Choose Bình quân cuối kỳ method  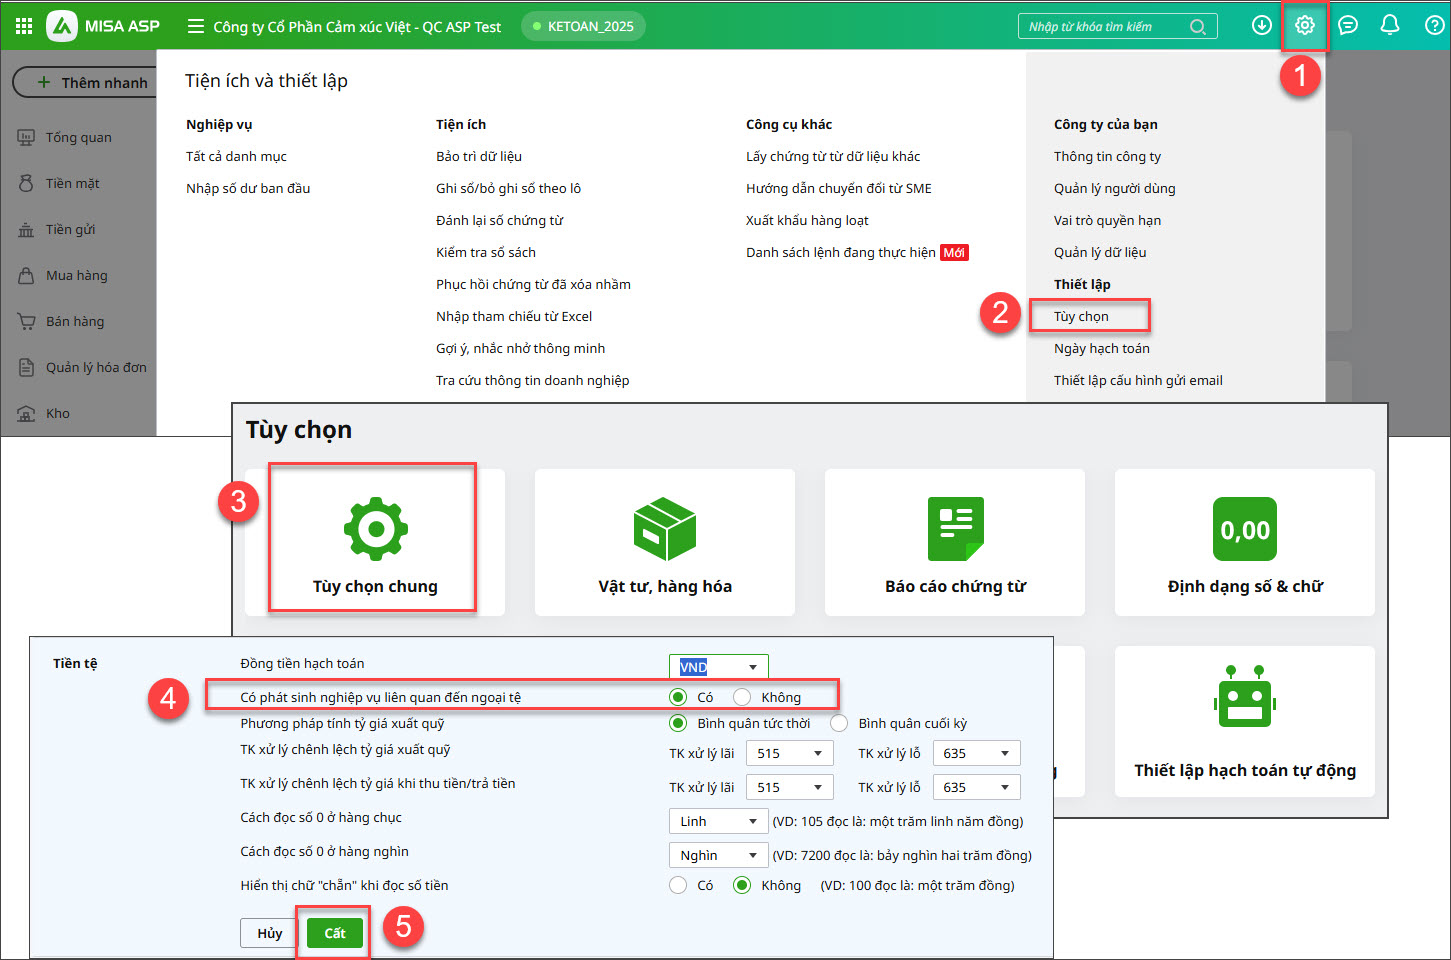(x=839, y=723)
